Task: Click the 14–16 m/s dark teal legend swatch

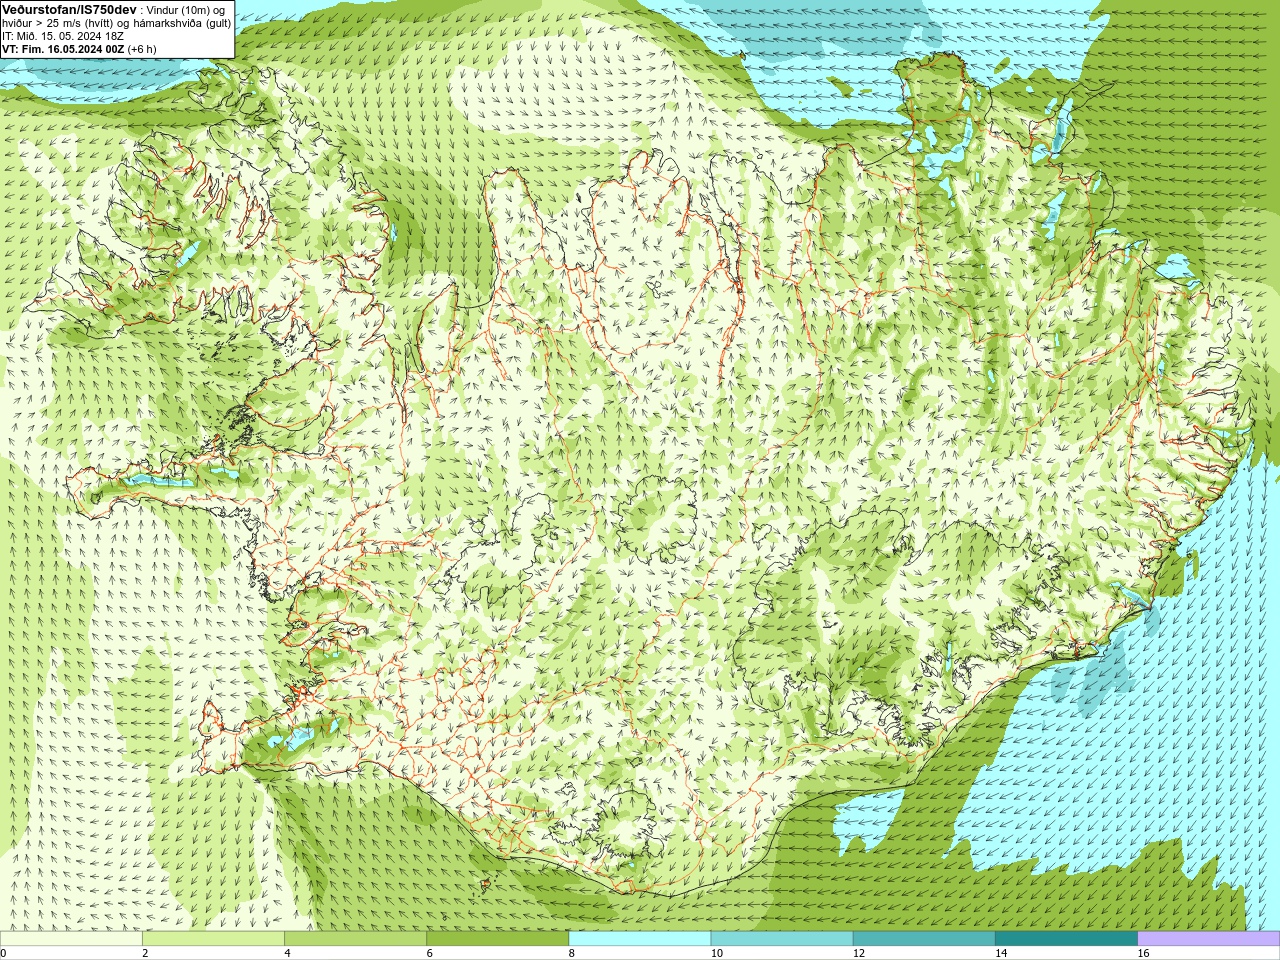Action: (x=1066, y=939)
